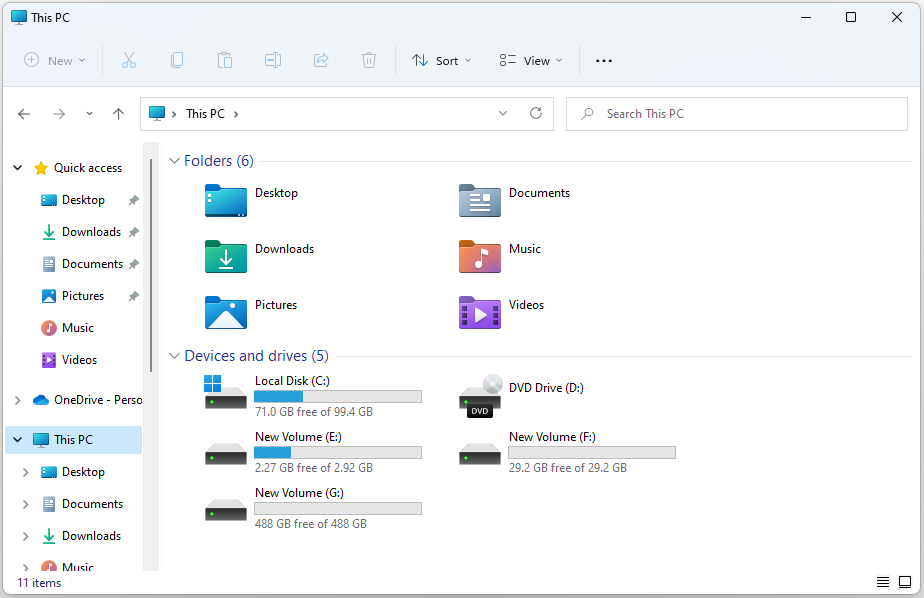Navigate up one folder level
Image resolution: width=924 pixels, height=598 pixels.
pyautogui.click(x=118, y=113)
